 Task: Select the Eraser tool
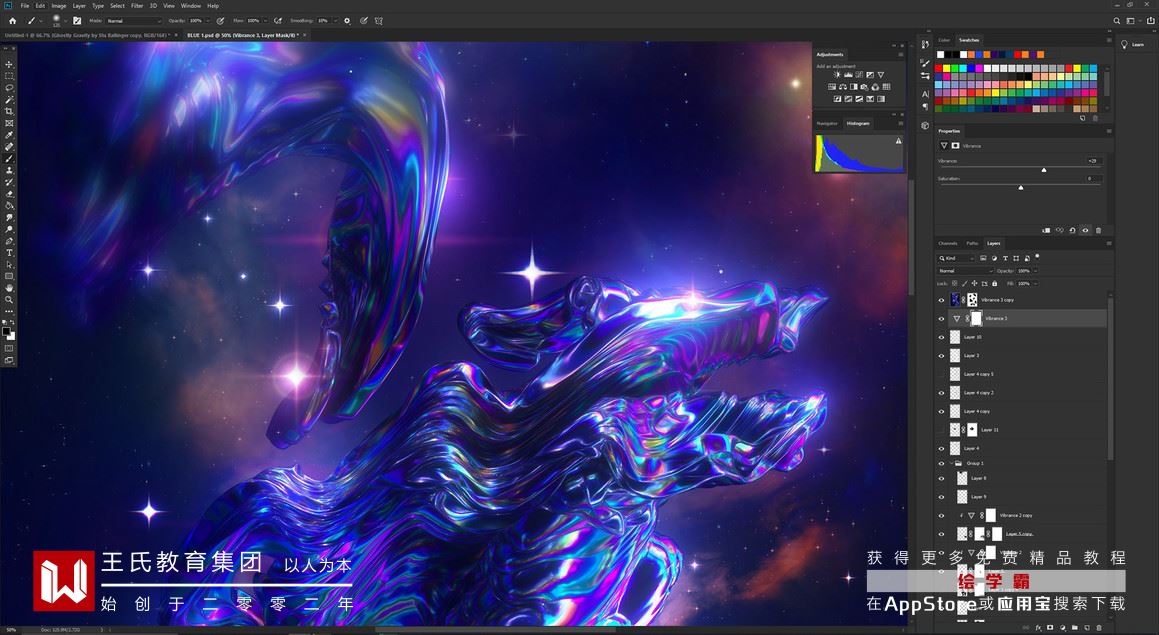pyautogui.click(x=9, y=194)
